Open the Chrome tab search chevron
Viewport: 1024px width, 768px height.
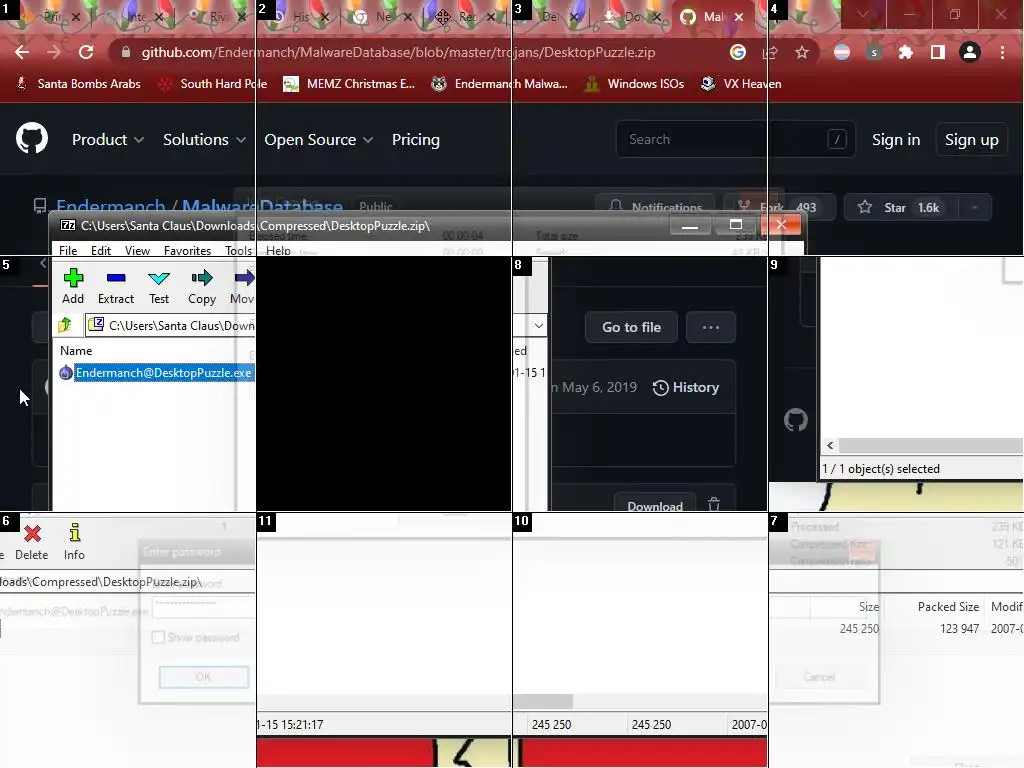coord(863,14)
